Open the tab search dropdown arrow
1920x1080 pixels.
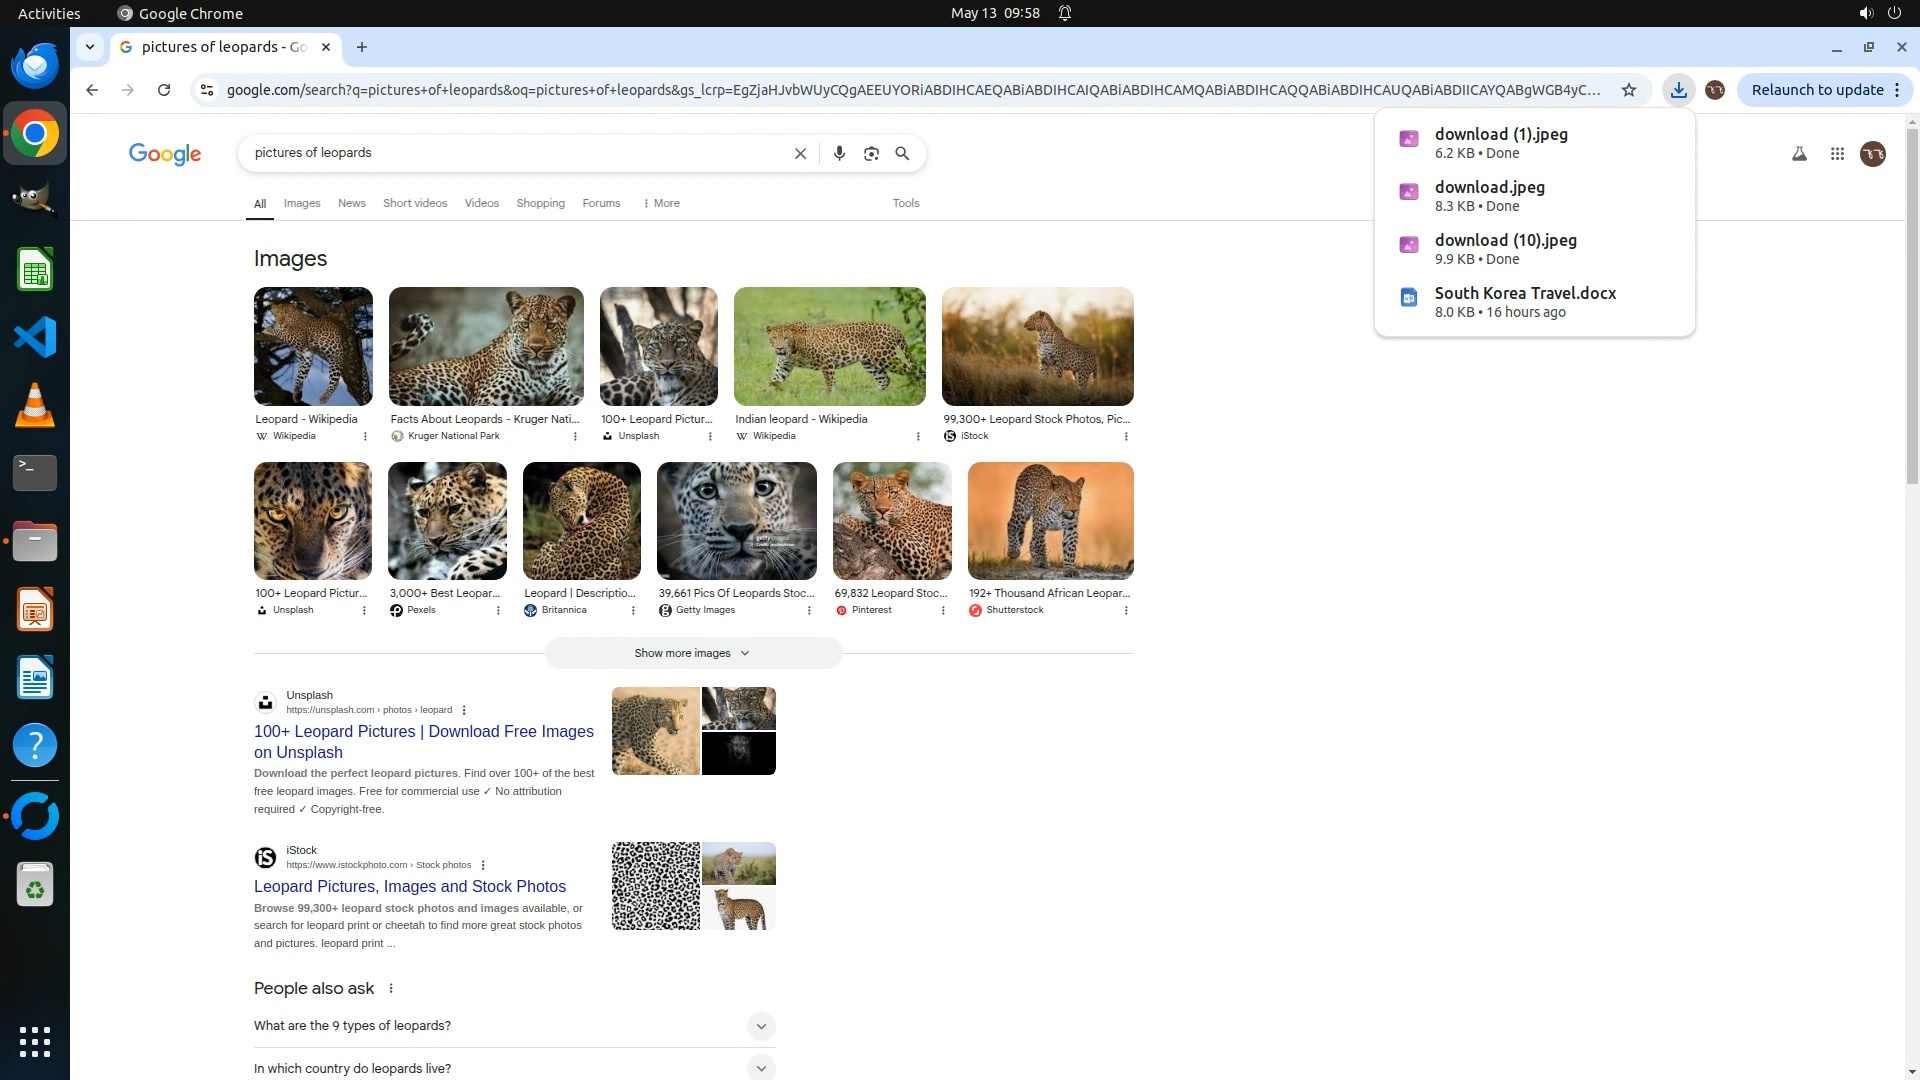(90, 47)
